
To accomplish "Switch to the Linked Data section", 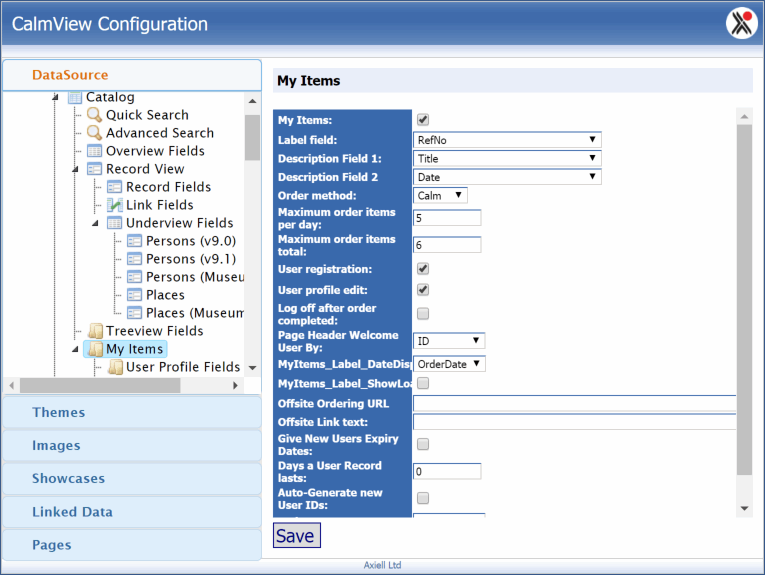I will pyautogui.click(x=132, y=512).
